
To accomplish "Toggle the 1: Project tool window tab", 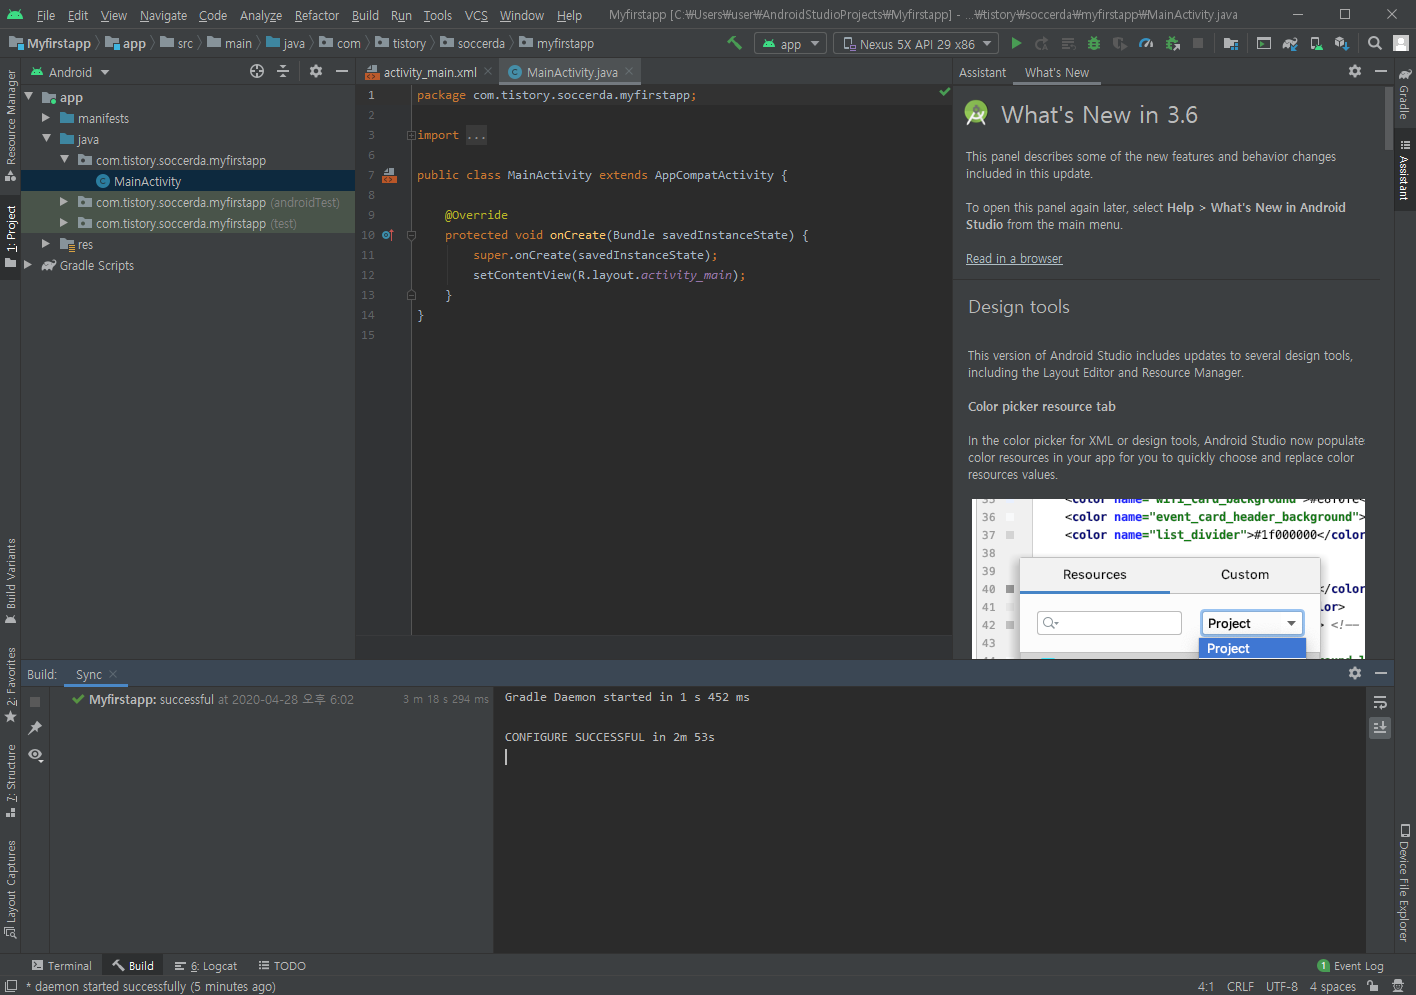I will [11, 236].
